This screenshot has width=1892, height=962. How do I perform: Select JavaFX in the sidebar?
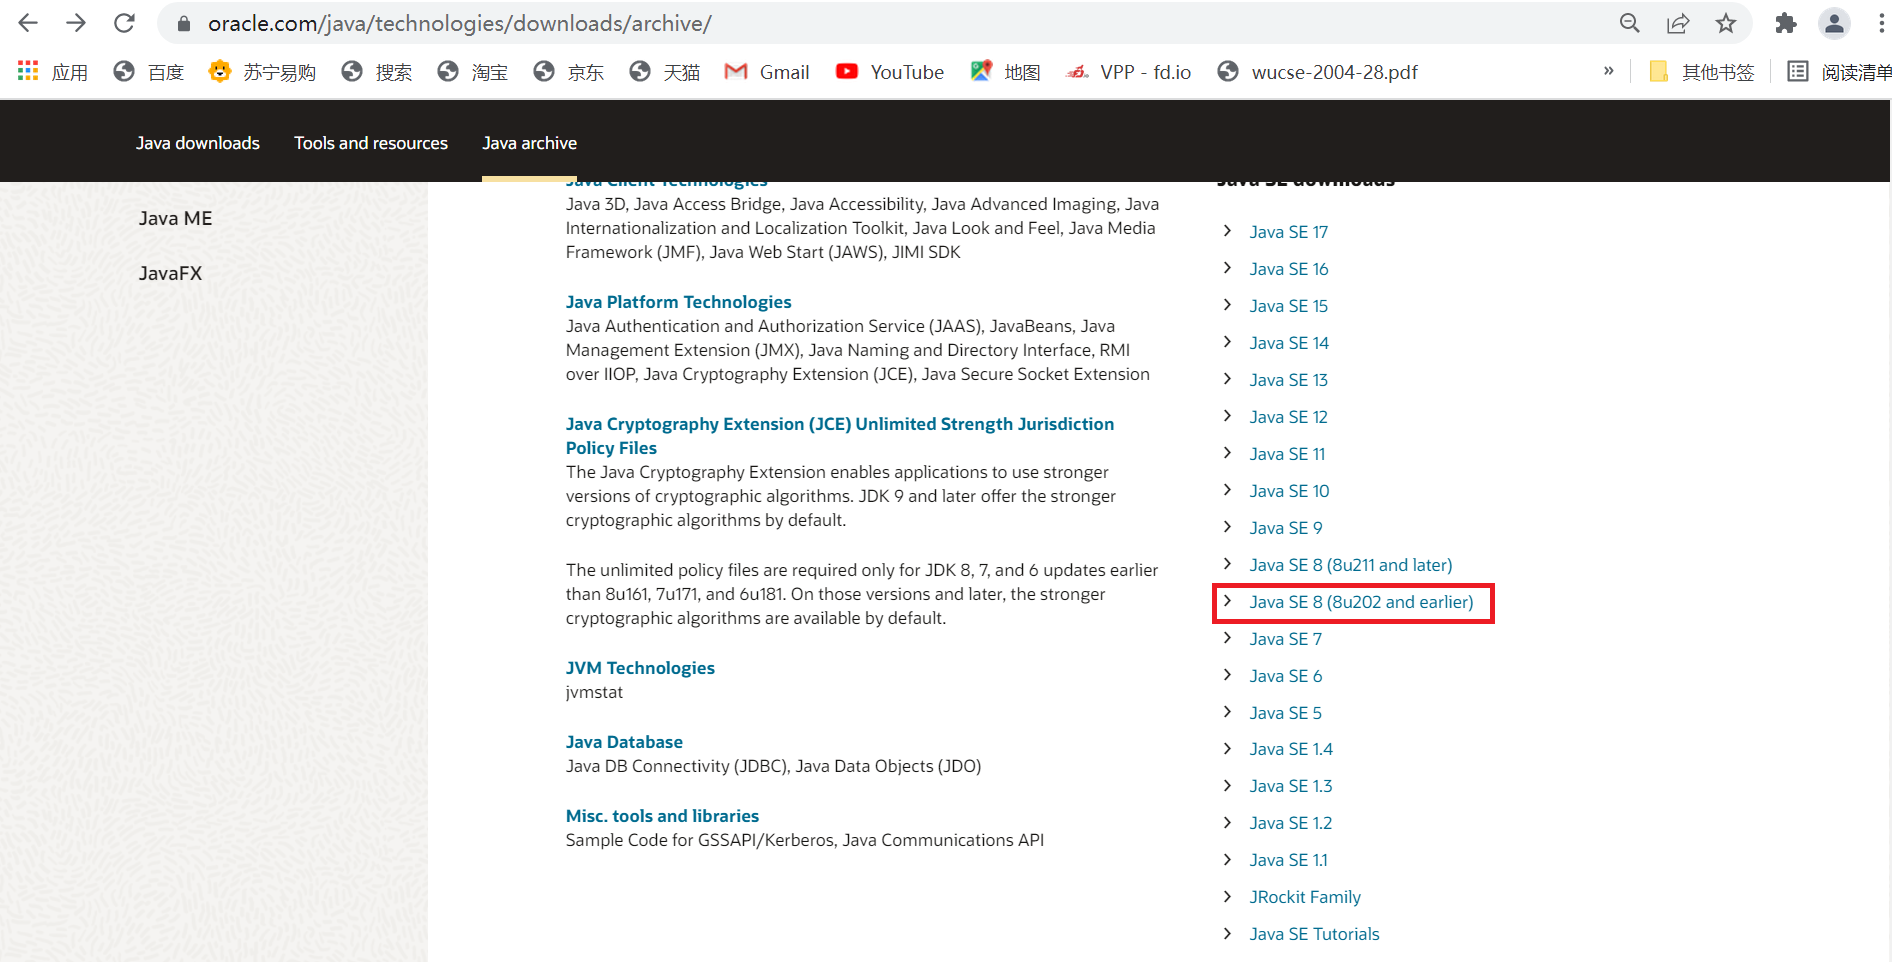coord(171,273)
